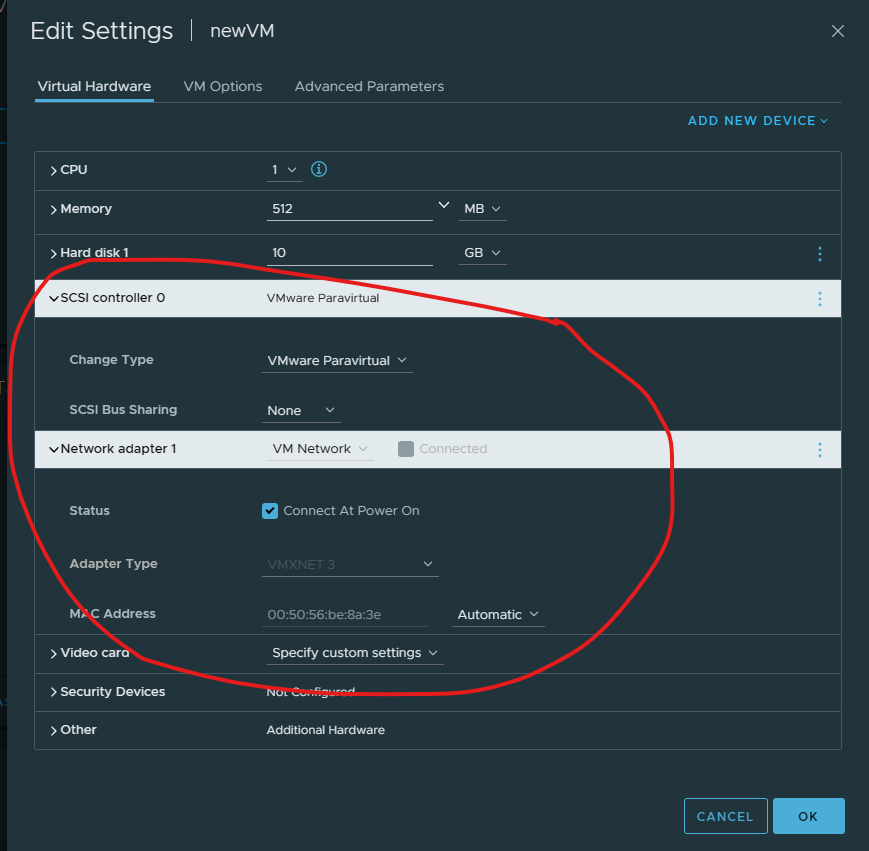Open Change Type VMware Paravirtual dropdown

[x=337, y=361]
